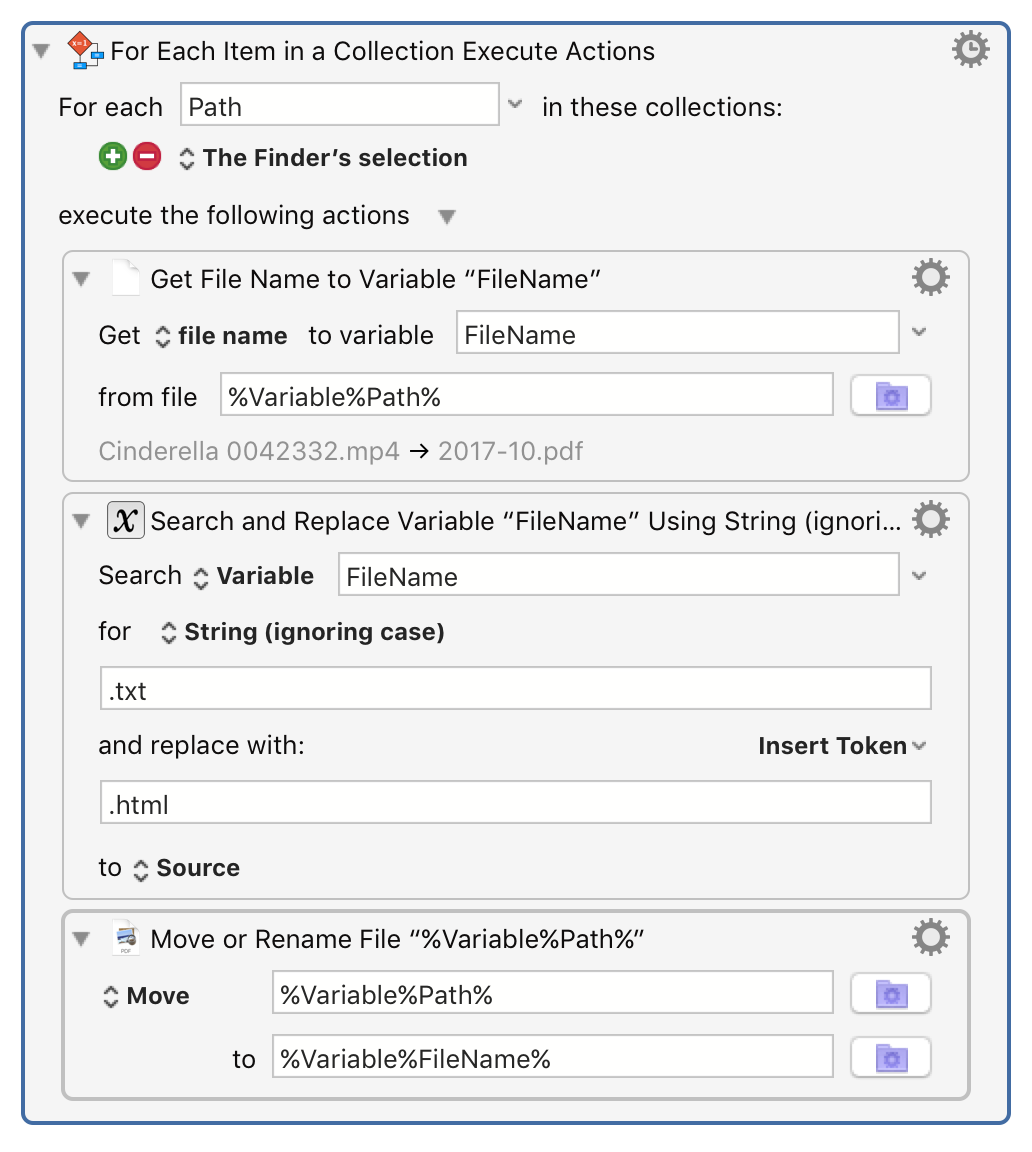
Task: Change the 'Move' operation popup
Action: point(146,996)
